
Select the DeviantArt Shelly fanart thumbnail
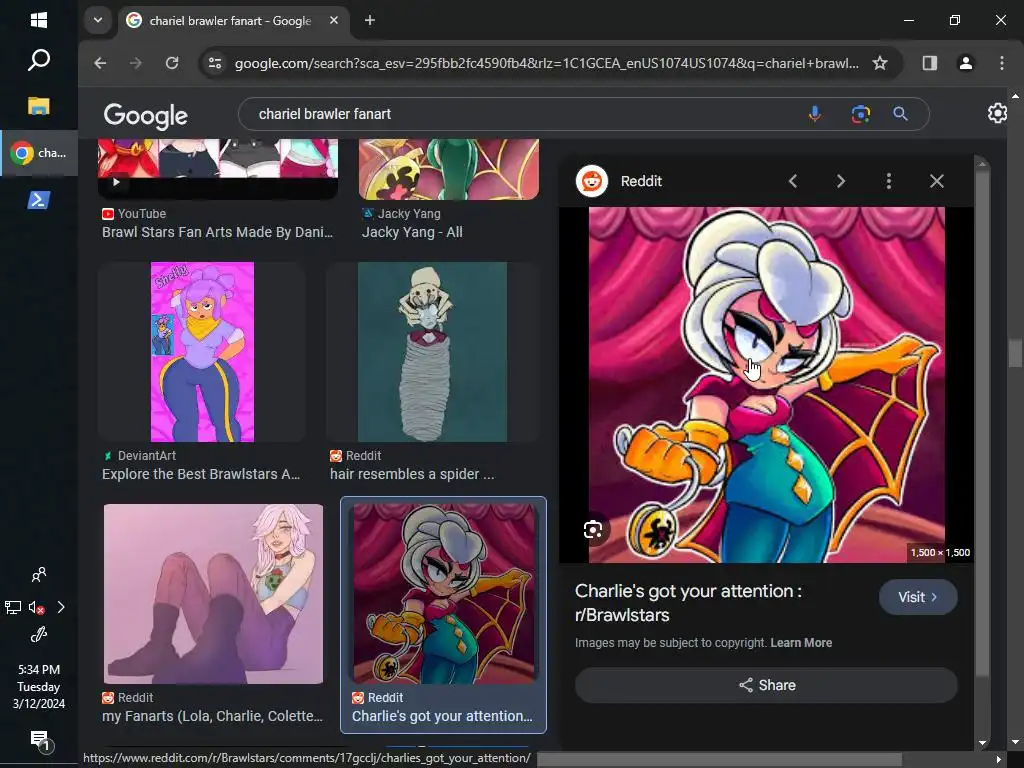pyautogui.click(x=202, y=352)
